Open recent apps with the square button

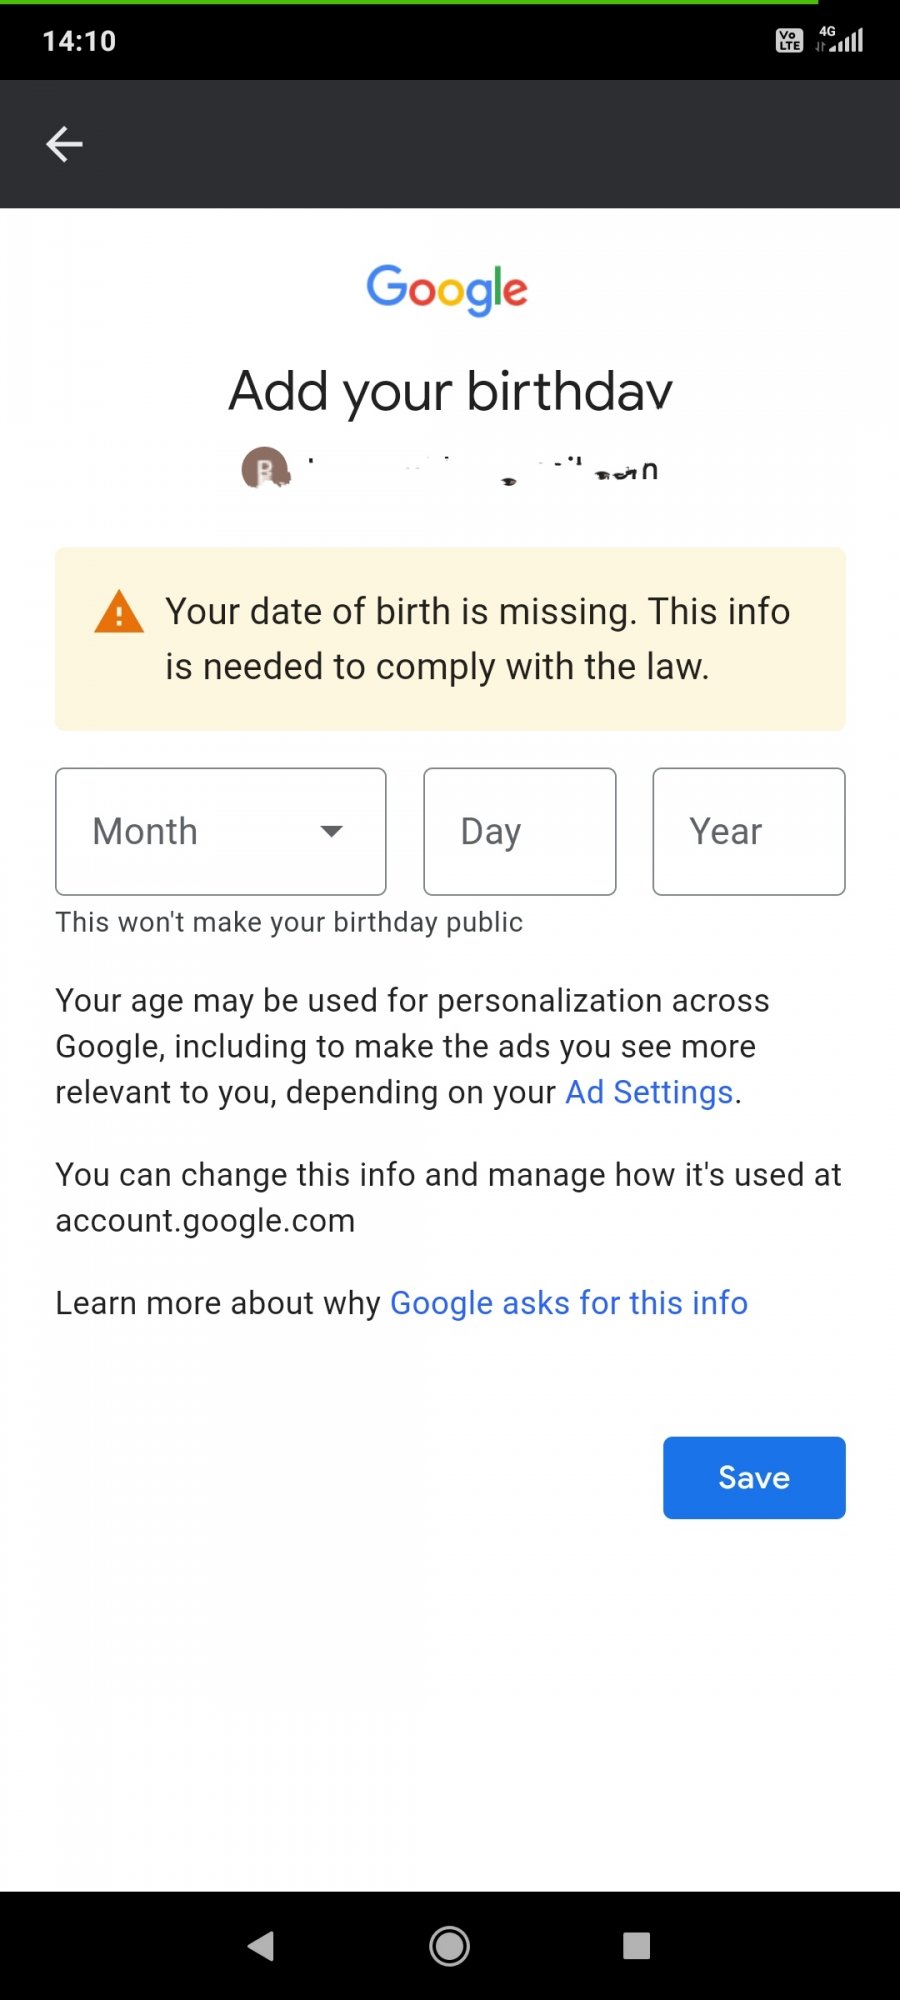click(636, 1945)
